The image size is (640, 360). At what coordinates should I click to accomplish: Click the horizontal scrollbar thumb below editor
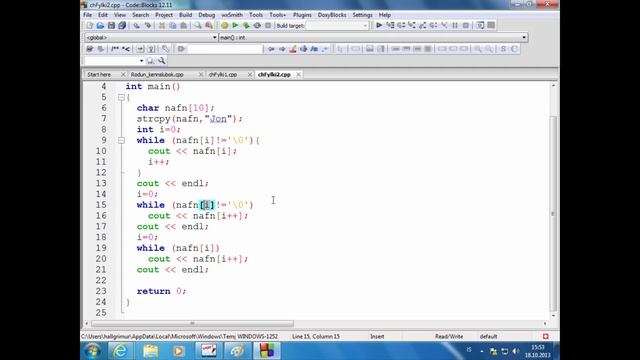[192, 324]
